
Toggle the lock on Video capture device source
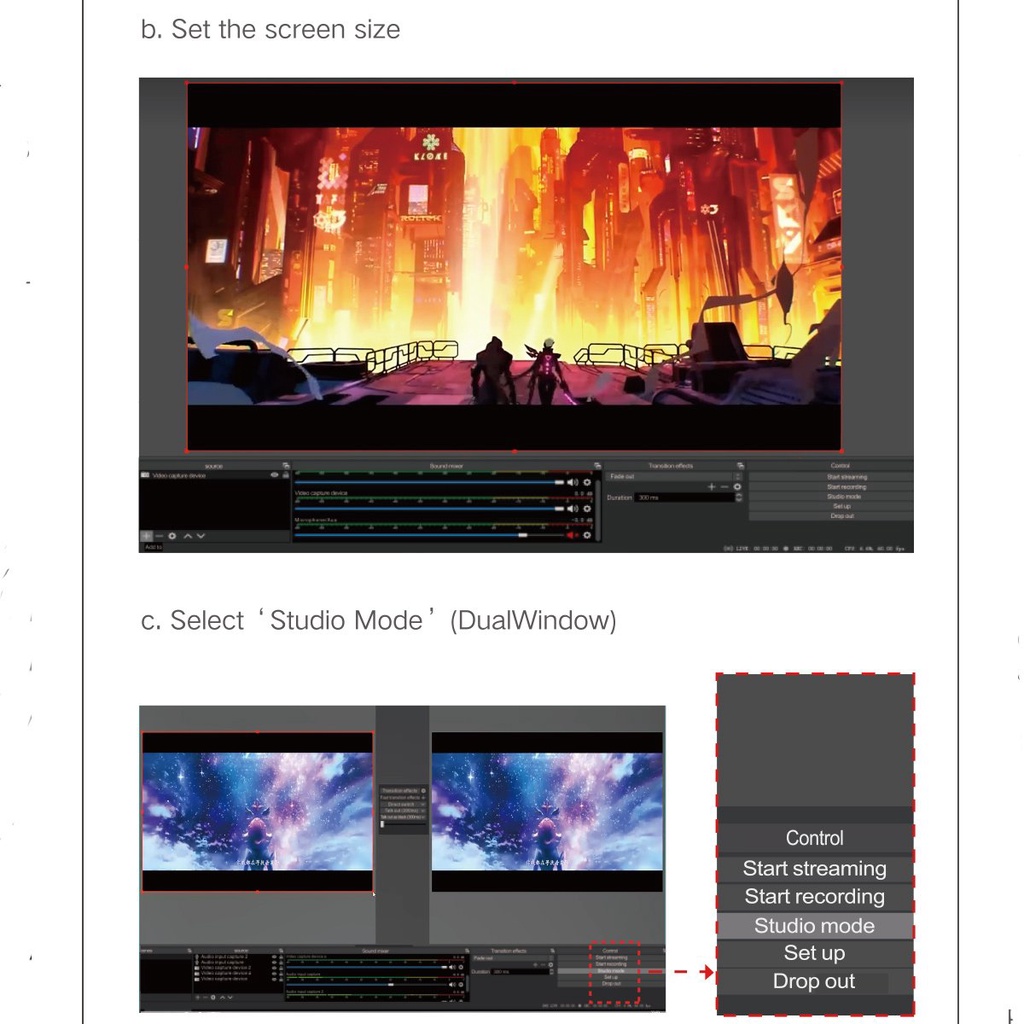285,476
